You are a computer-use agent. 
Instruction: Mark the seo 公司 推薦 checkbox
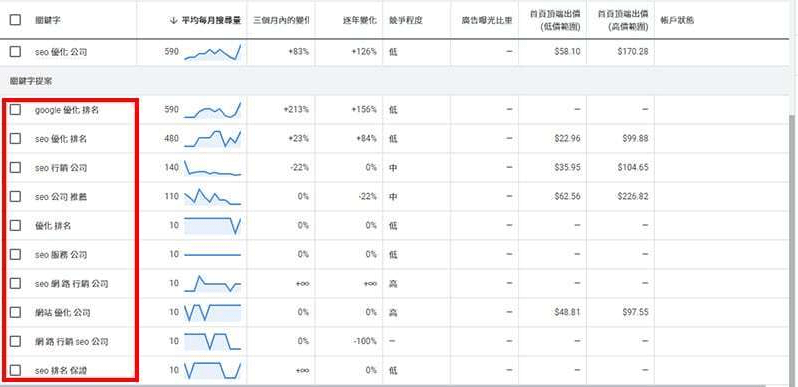click(x=16, y=196)
